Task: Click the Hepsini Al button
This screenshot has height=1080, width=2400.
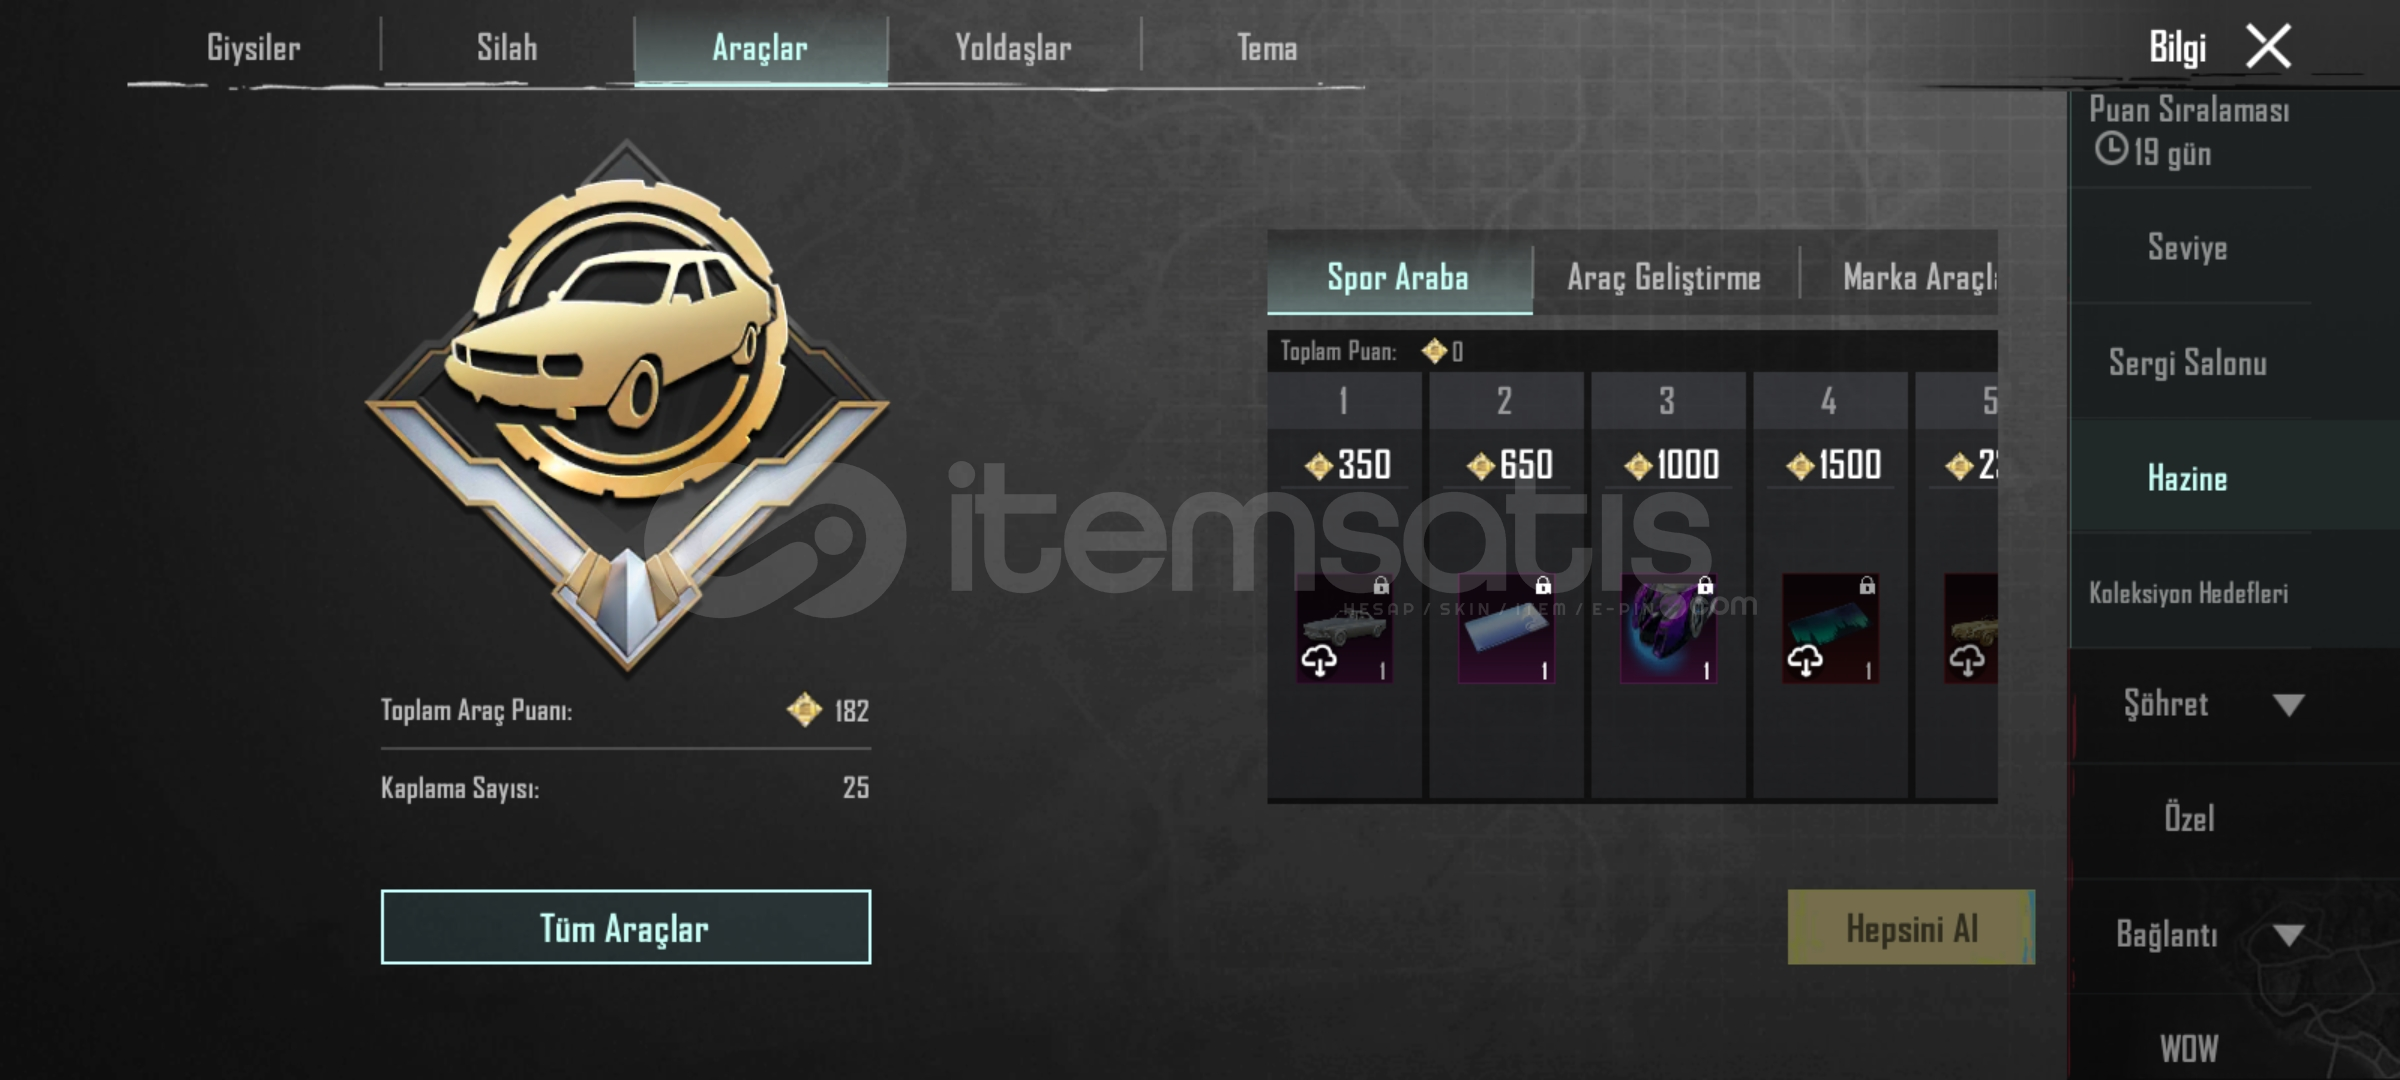Action: click(x=1911, y=927)
